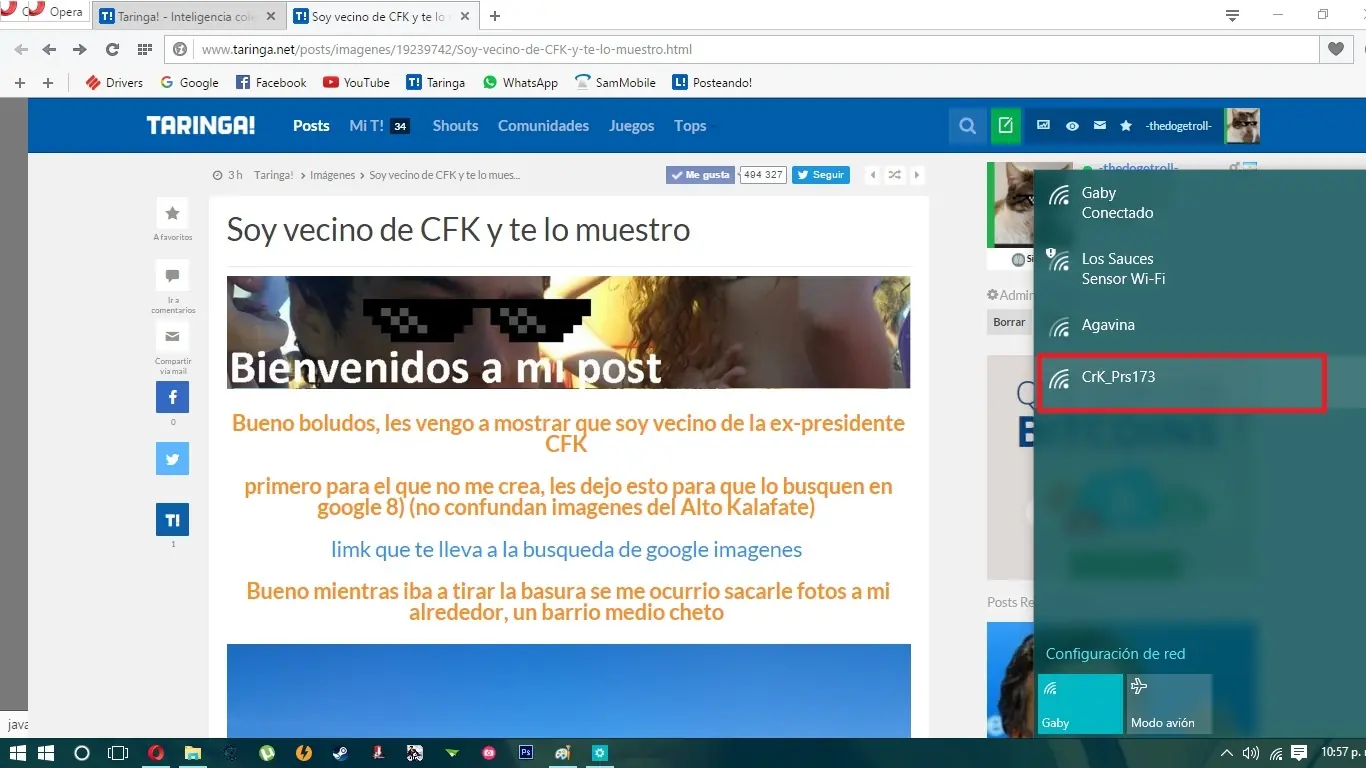Image resolution: width=1366 pixels, height=768 pixels.
Task: Go to Shouts section
Action: tap(455, 126)
